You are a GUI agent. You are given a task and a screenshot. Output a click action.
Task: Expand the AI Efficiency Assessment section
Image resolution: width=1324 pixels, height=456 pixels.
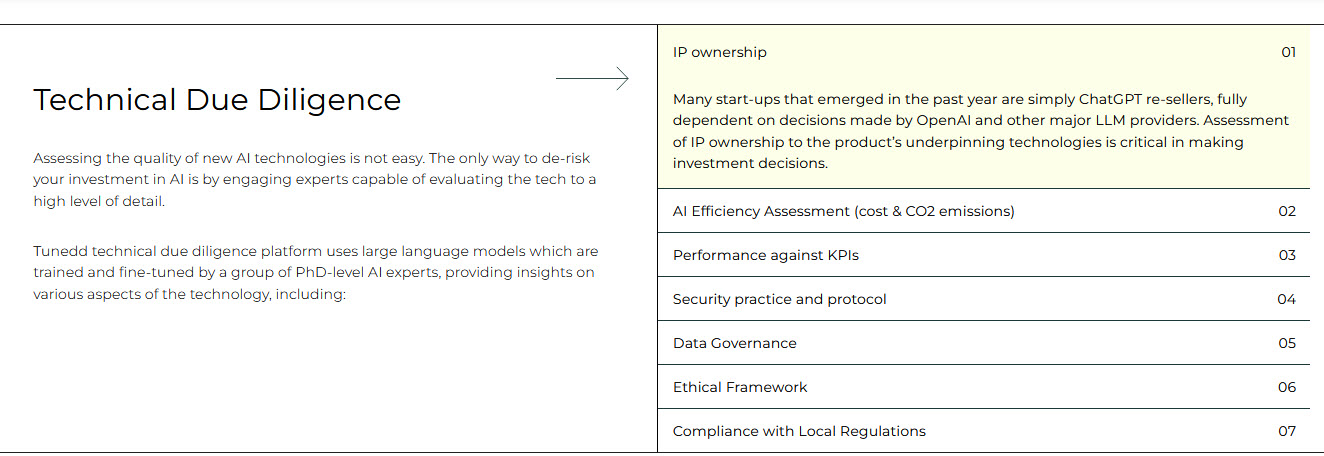(843, 211)
